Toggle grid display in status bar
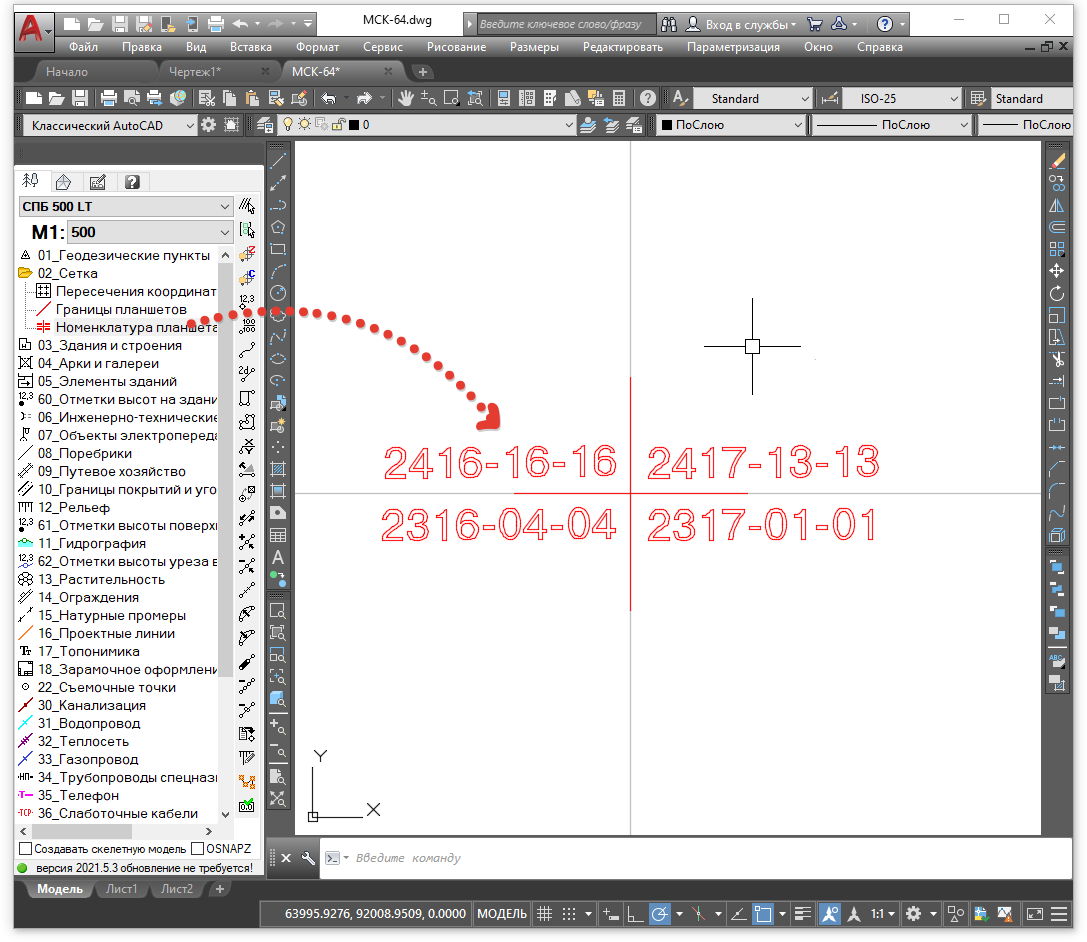Image resolution: width=1087 pixels, height=942 pixels. click(x=544, y=913)
